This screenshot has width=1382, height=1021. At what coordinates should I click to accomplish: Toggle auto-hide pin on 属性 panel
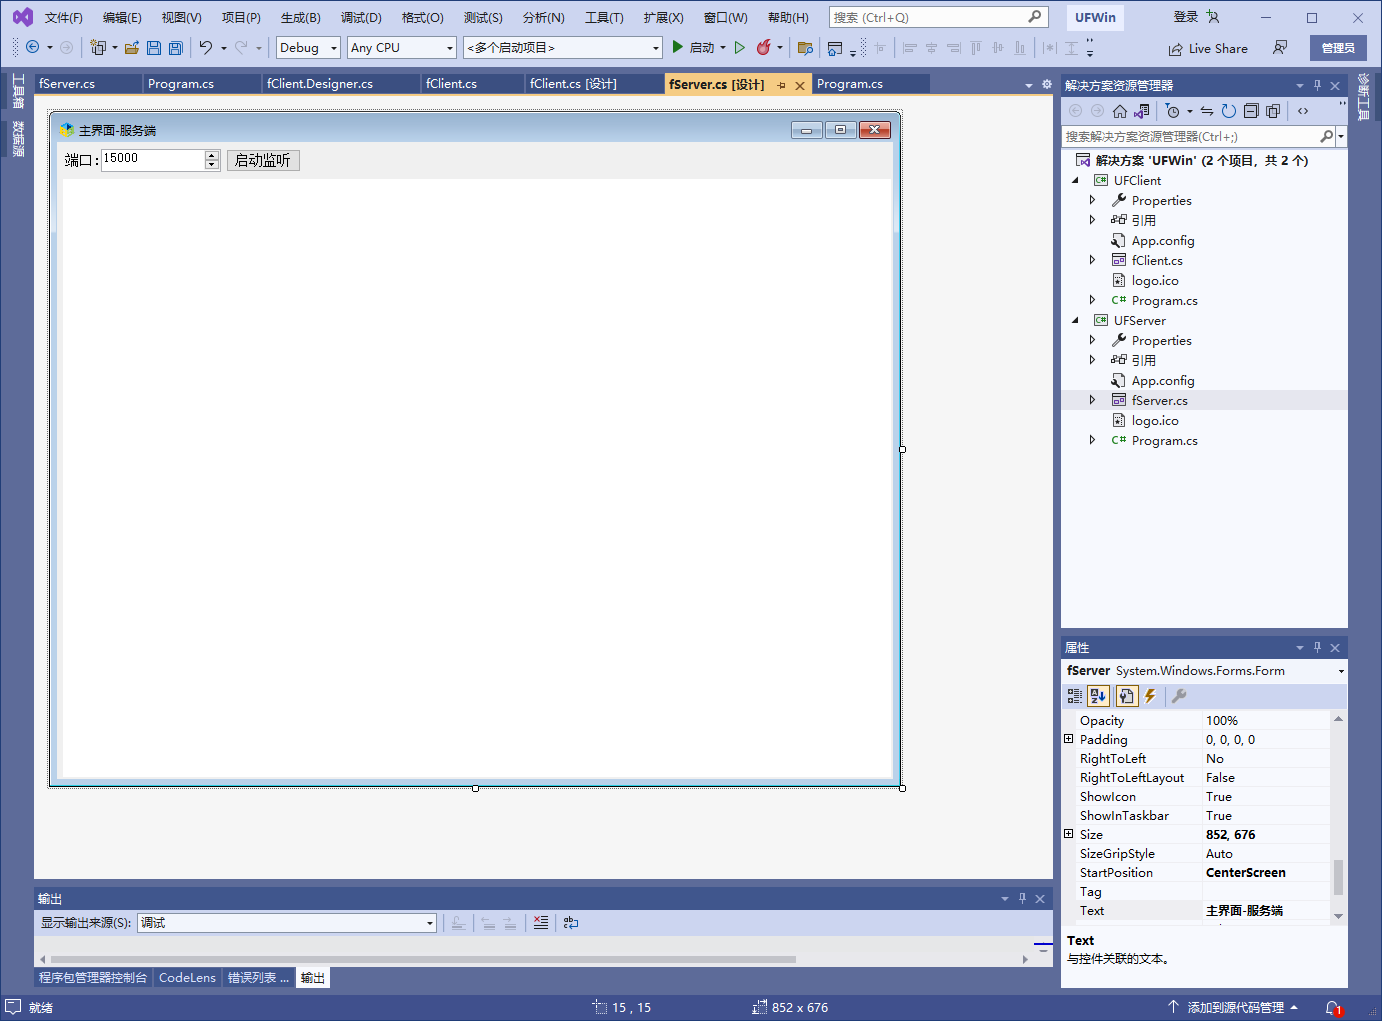pos(1318,647)
